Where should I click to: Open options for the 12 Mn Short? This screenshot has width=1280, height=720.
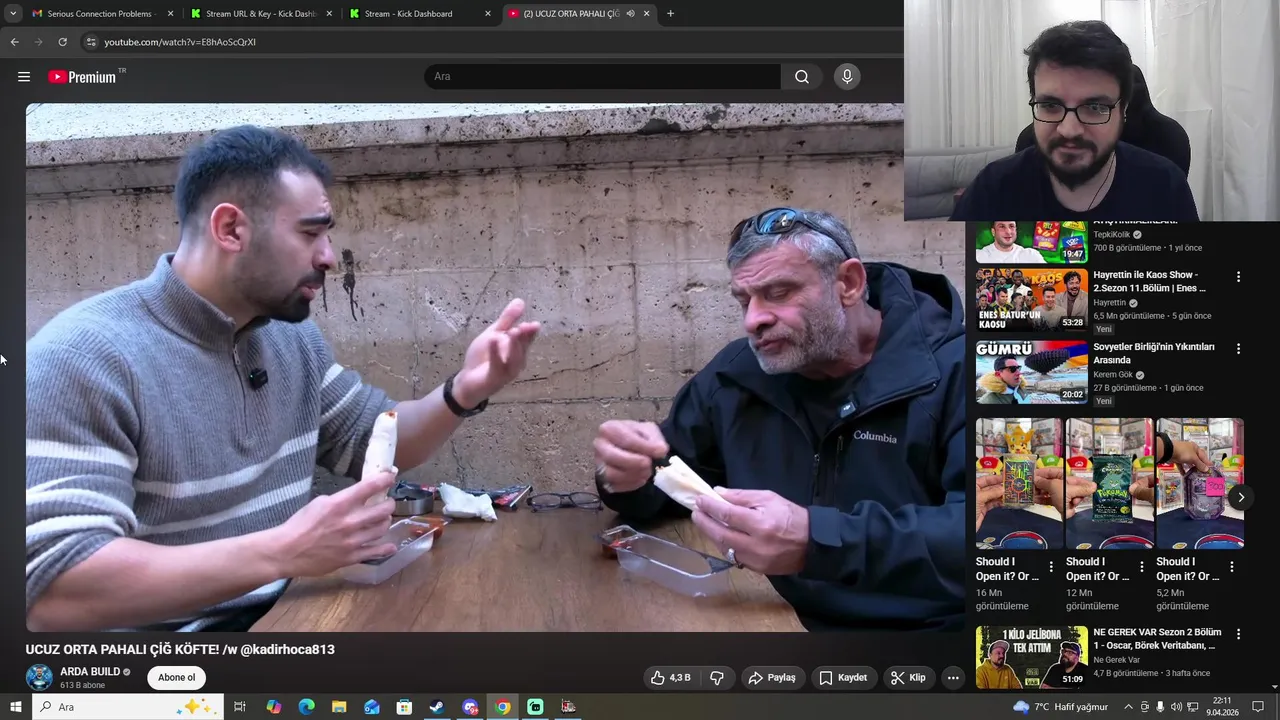click(1141, 567)
